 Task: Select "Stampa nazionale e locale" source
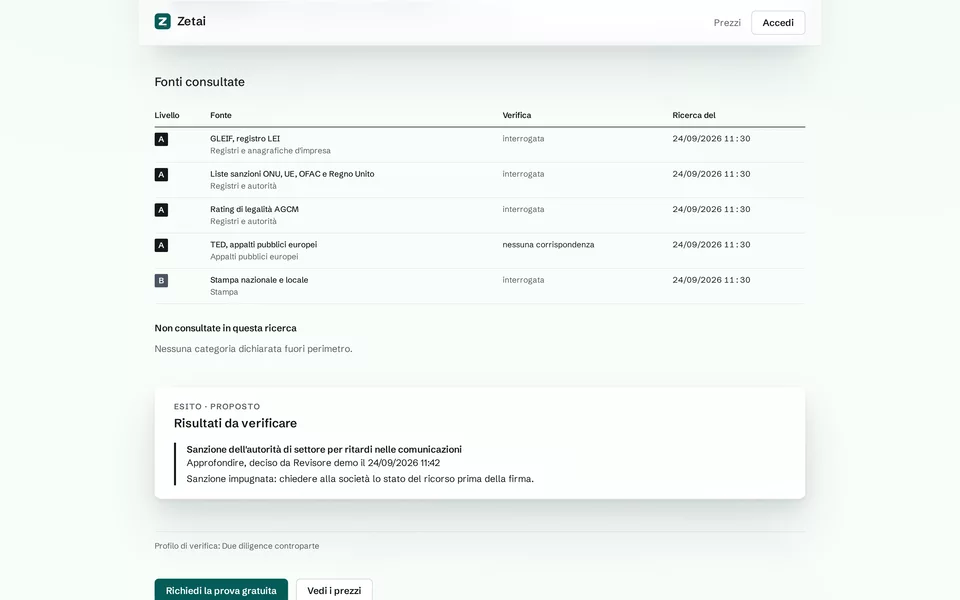pyautogui.click(x=259, y=280)
